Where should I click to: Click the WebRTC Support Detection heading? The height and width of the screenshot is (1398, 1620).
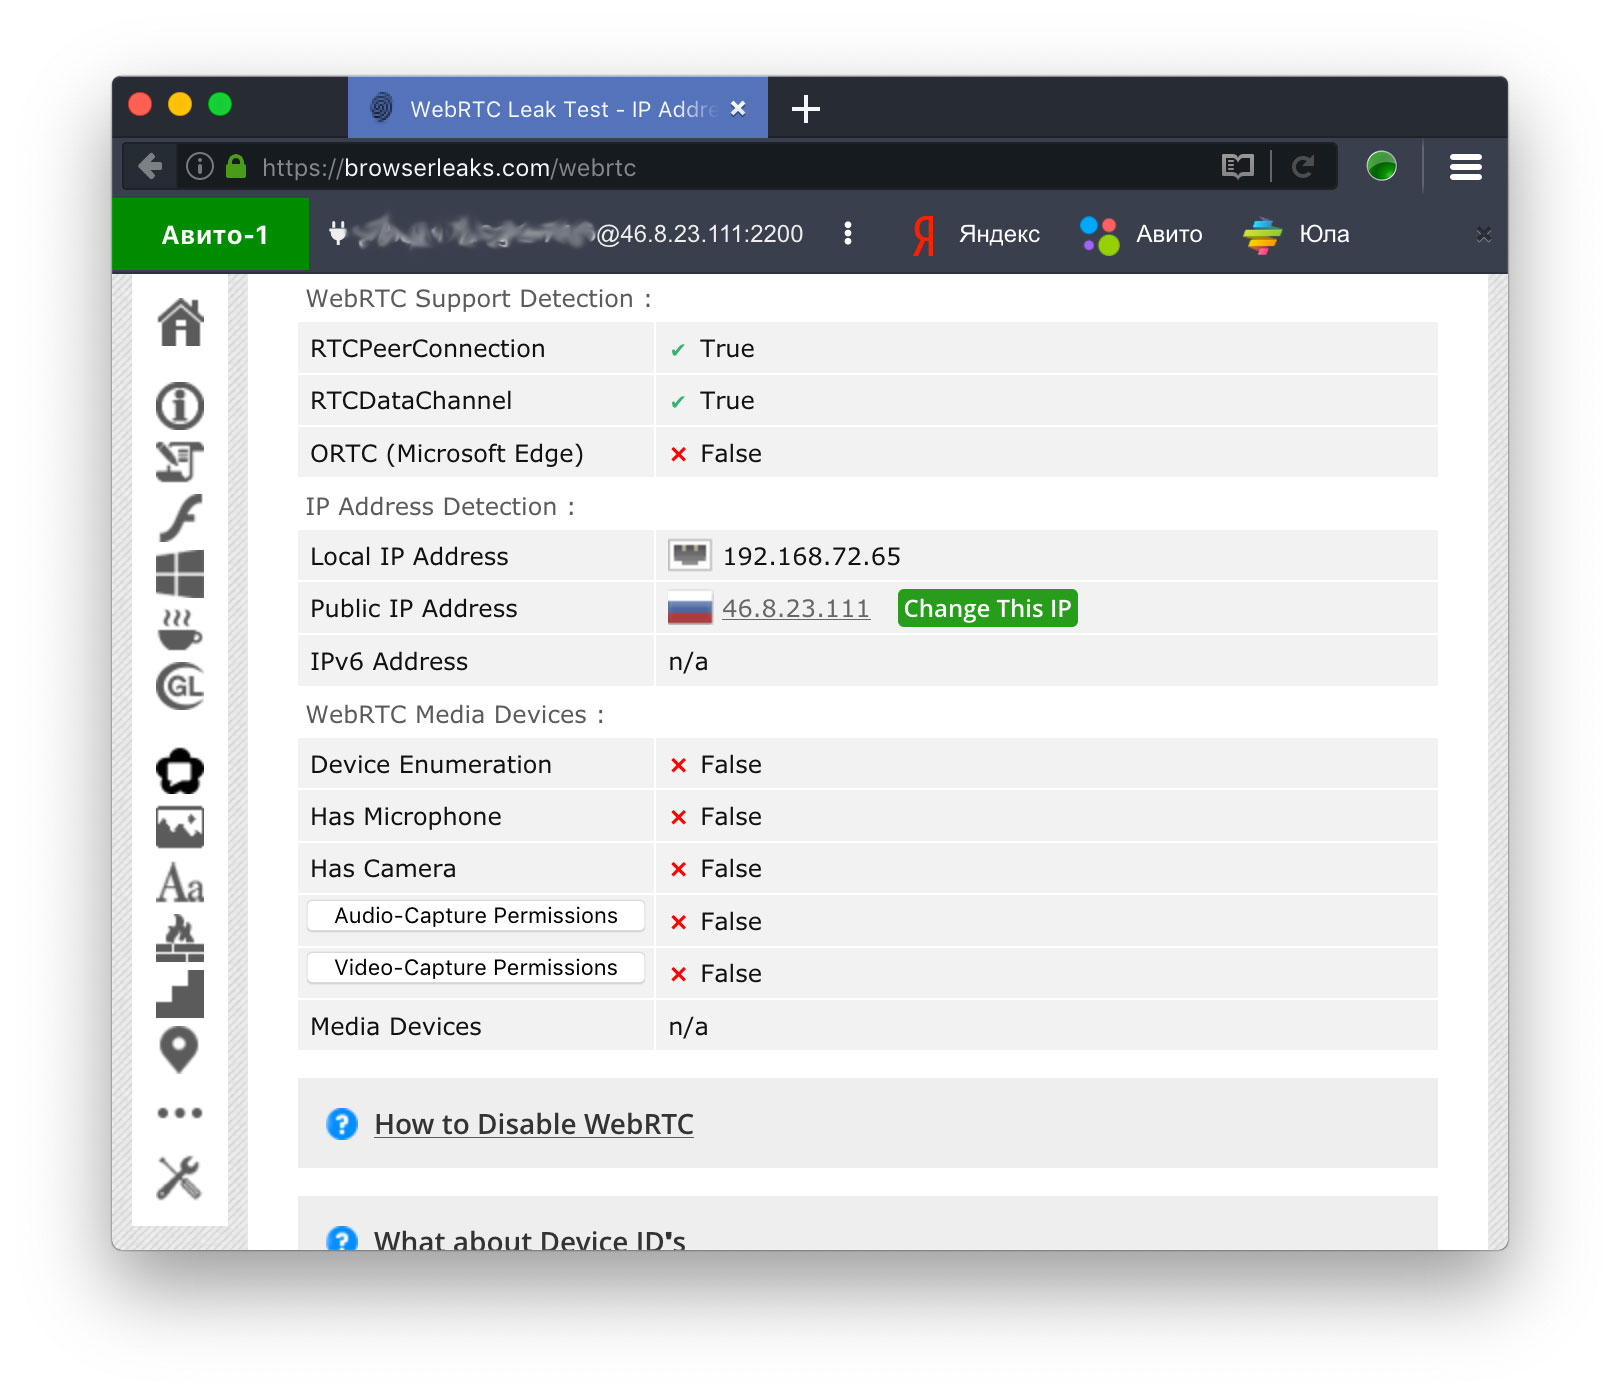pyautogui.click(x=478, y=299)
